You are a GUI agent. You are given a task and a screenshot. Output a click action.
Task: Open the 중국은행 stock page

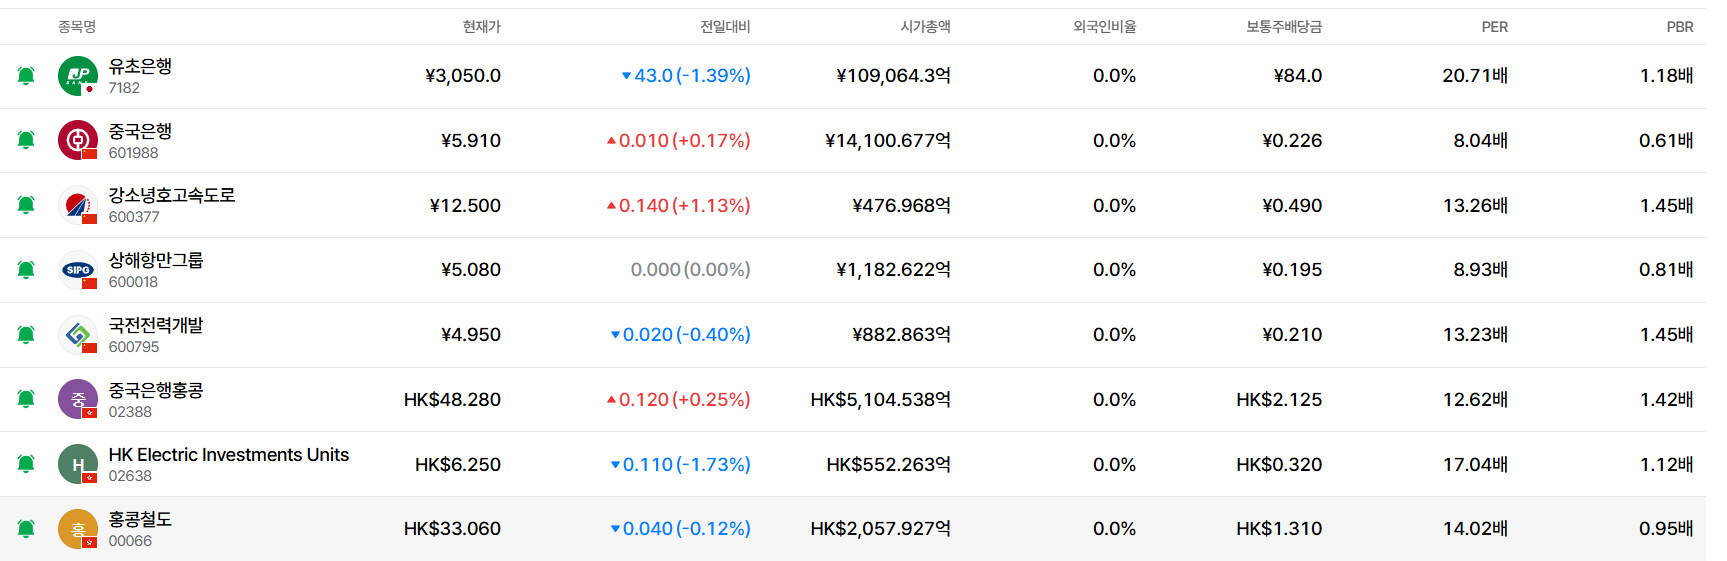[x=140, y=131]
